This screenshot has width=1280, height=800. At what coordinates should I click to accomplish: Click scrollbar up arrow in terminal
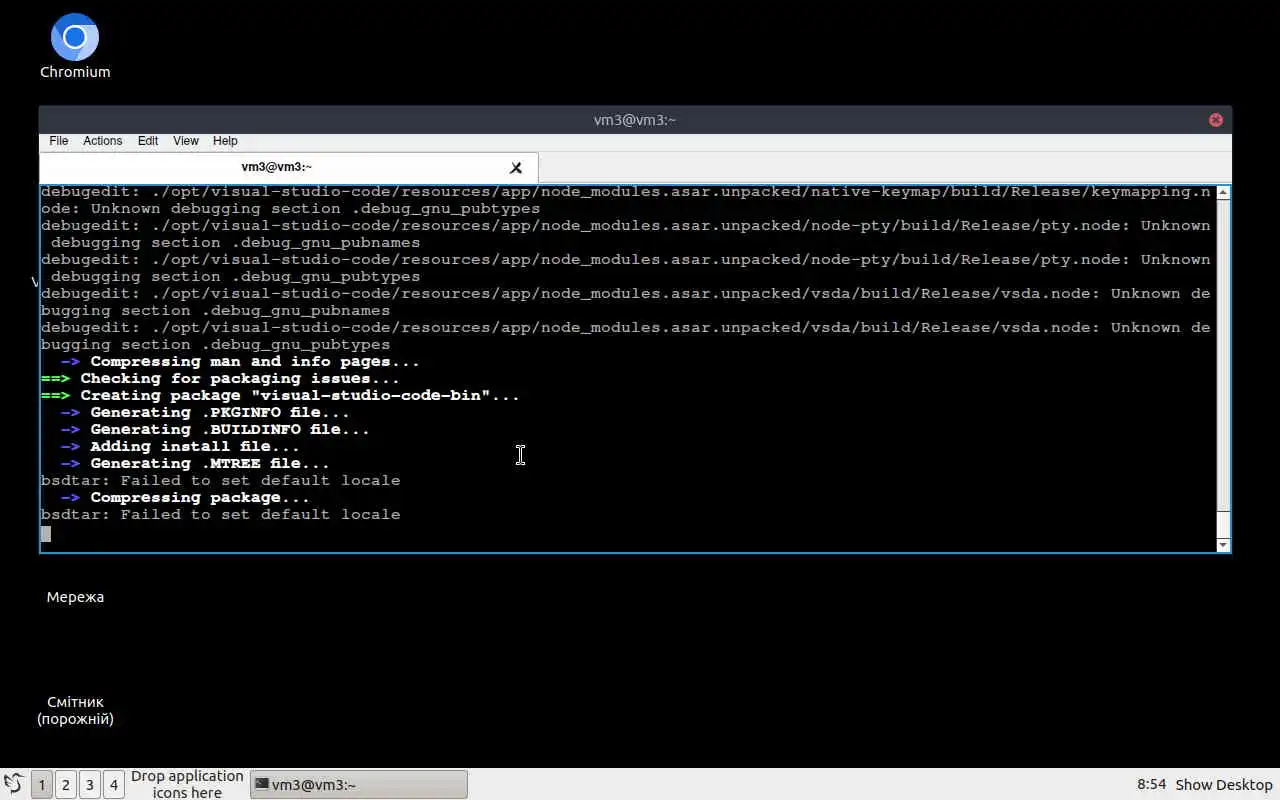[1223, 192]
